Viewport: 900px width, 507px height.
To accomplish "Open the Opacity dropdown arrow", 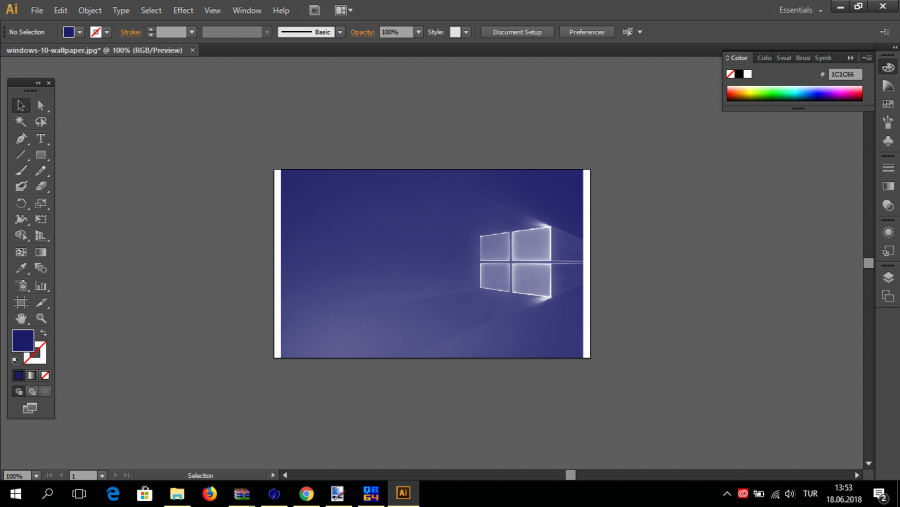I will [417, 32].
